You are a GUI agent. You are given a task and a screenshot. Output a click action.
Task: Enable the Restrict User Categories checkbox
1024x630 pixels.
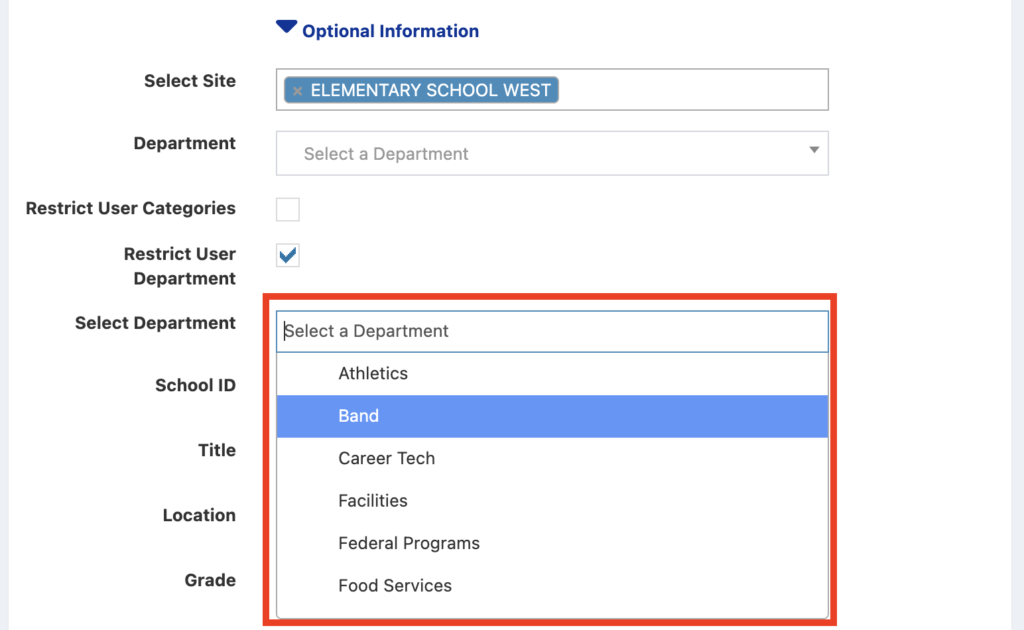(288, 209)
